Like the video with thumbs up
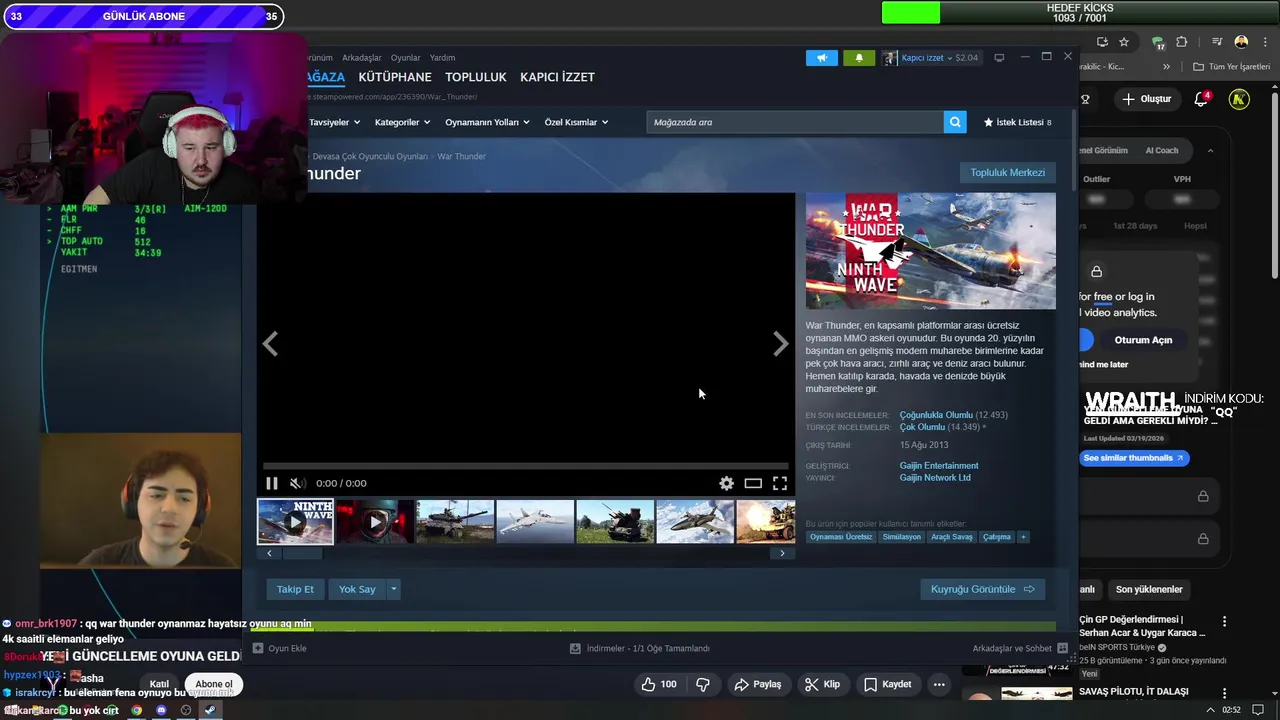The image size is (1280, 720). pos(659,684)
